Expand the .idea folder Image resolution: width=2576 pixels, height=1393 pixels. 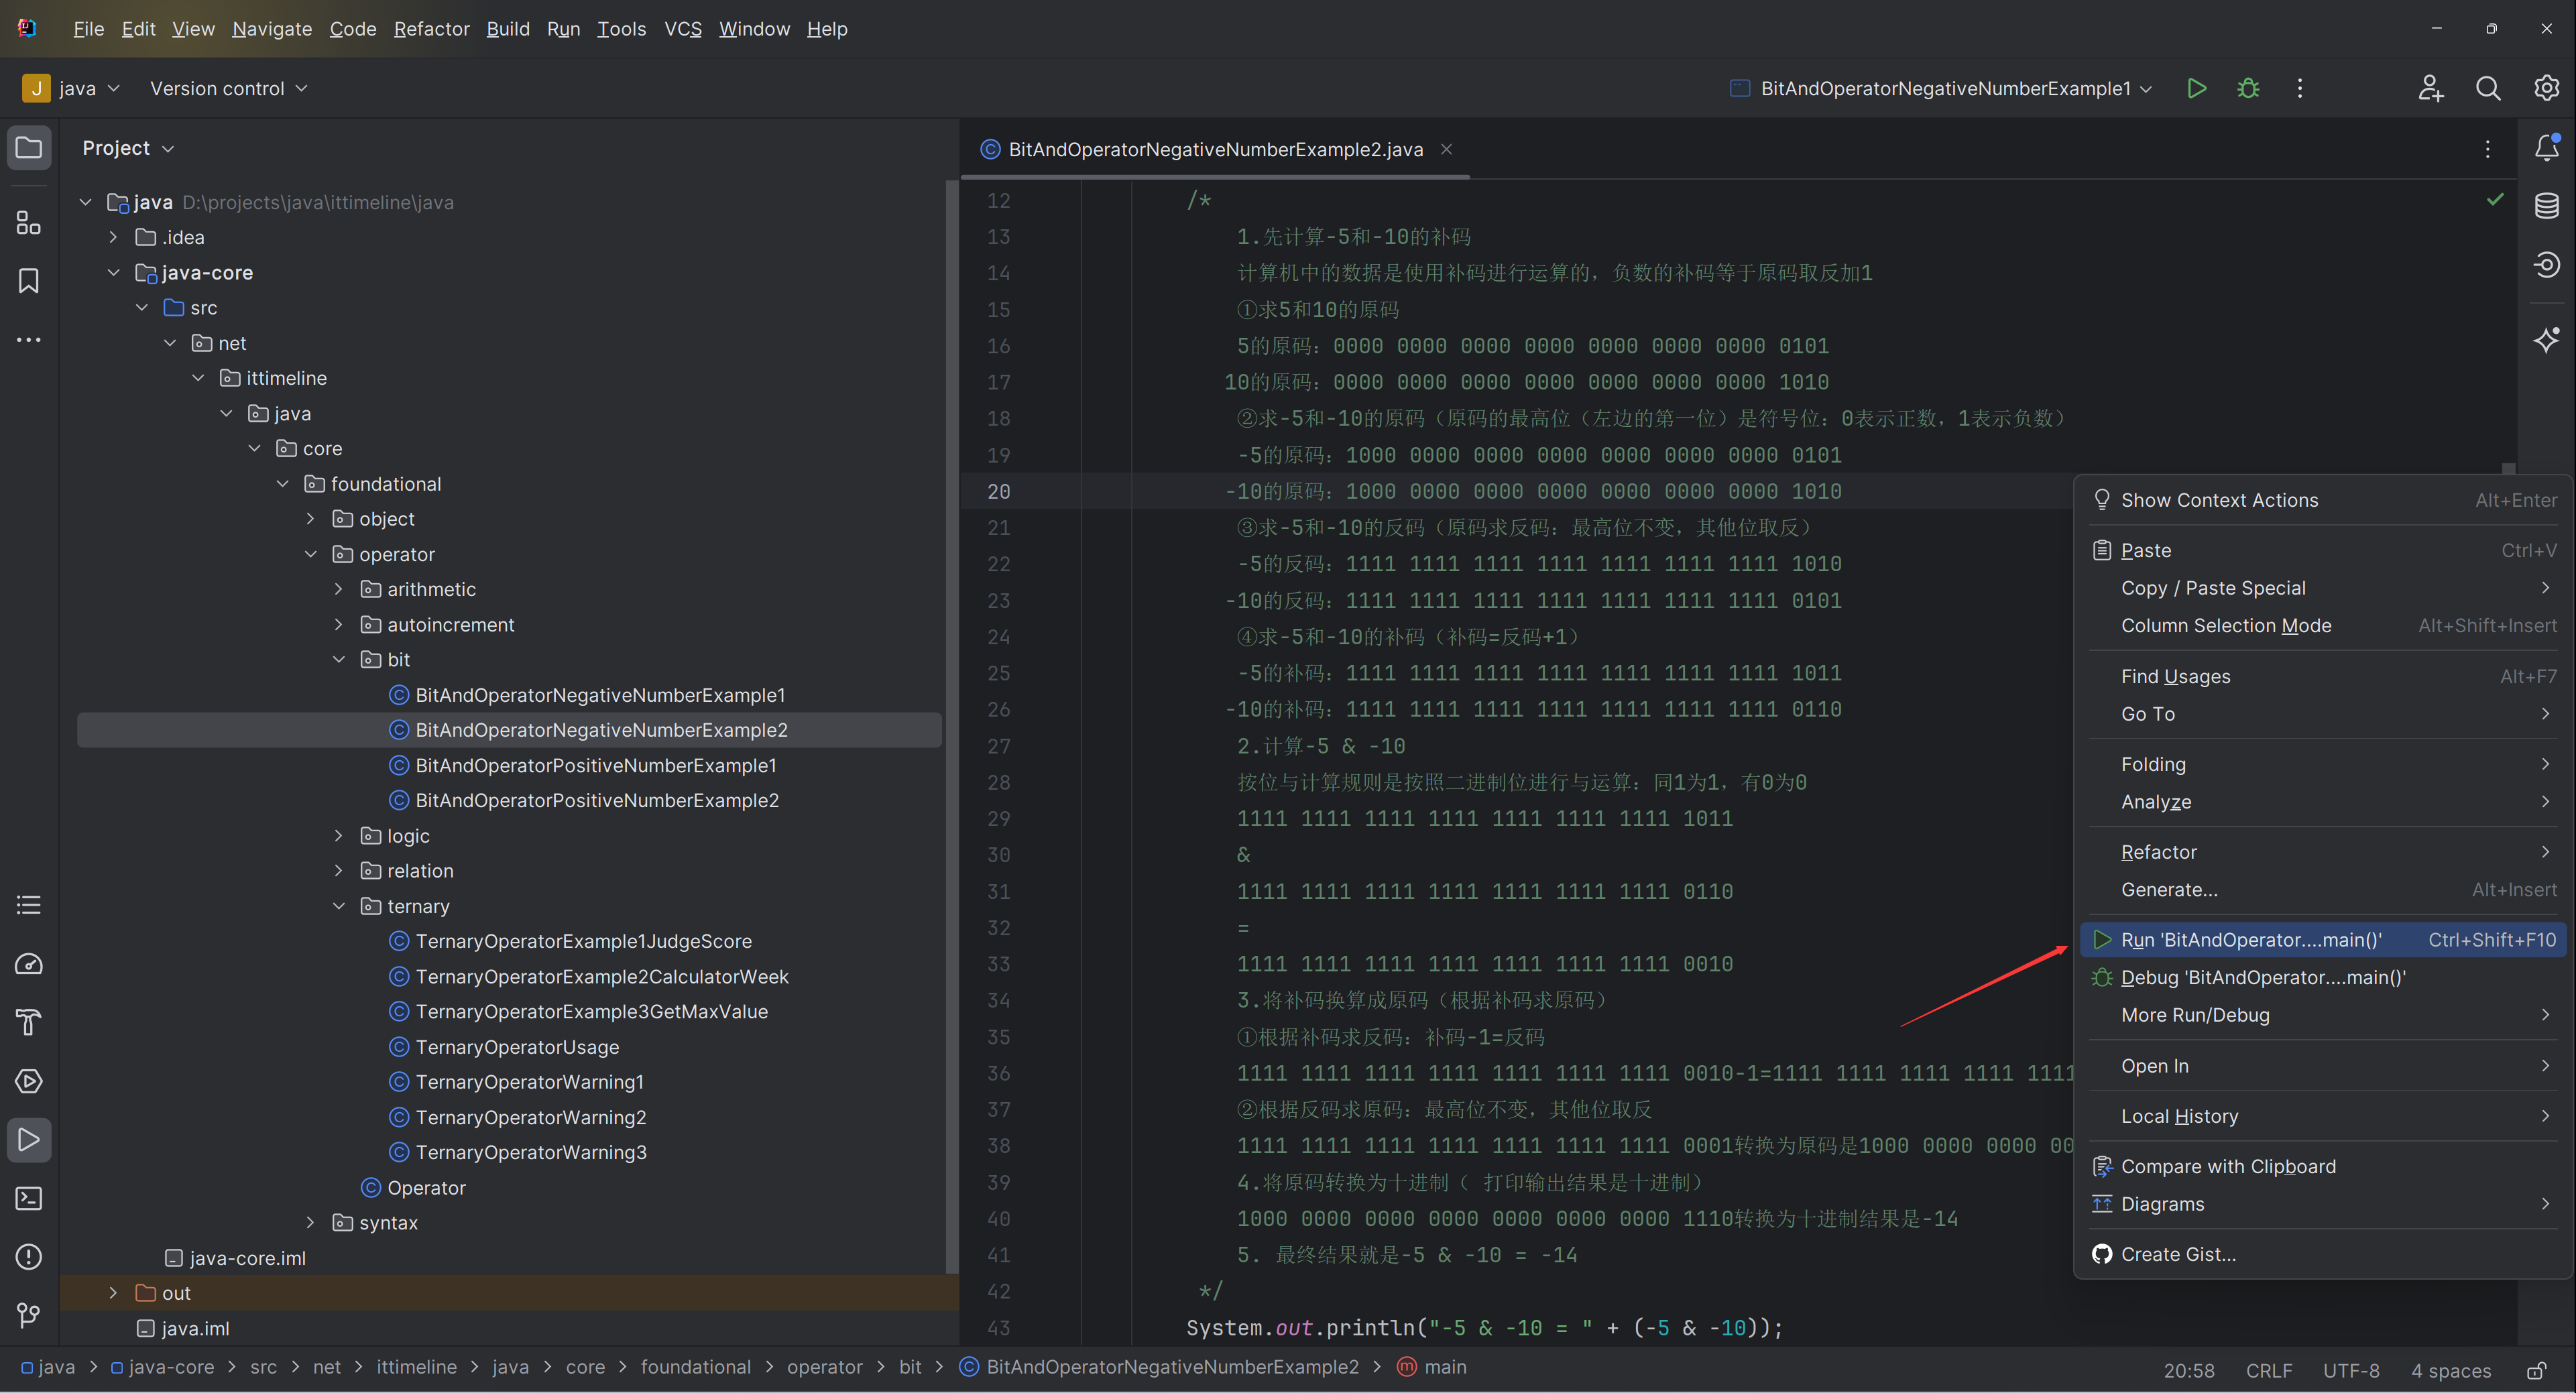point(113,237)
